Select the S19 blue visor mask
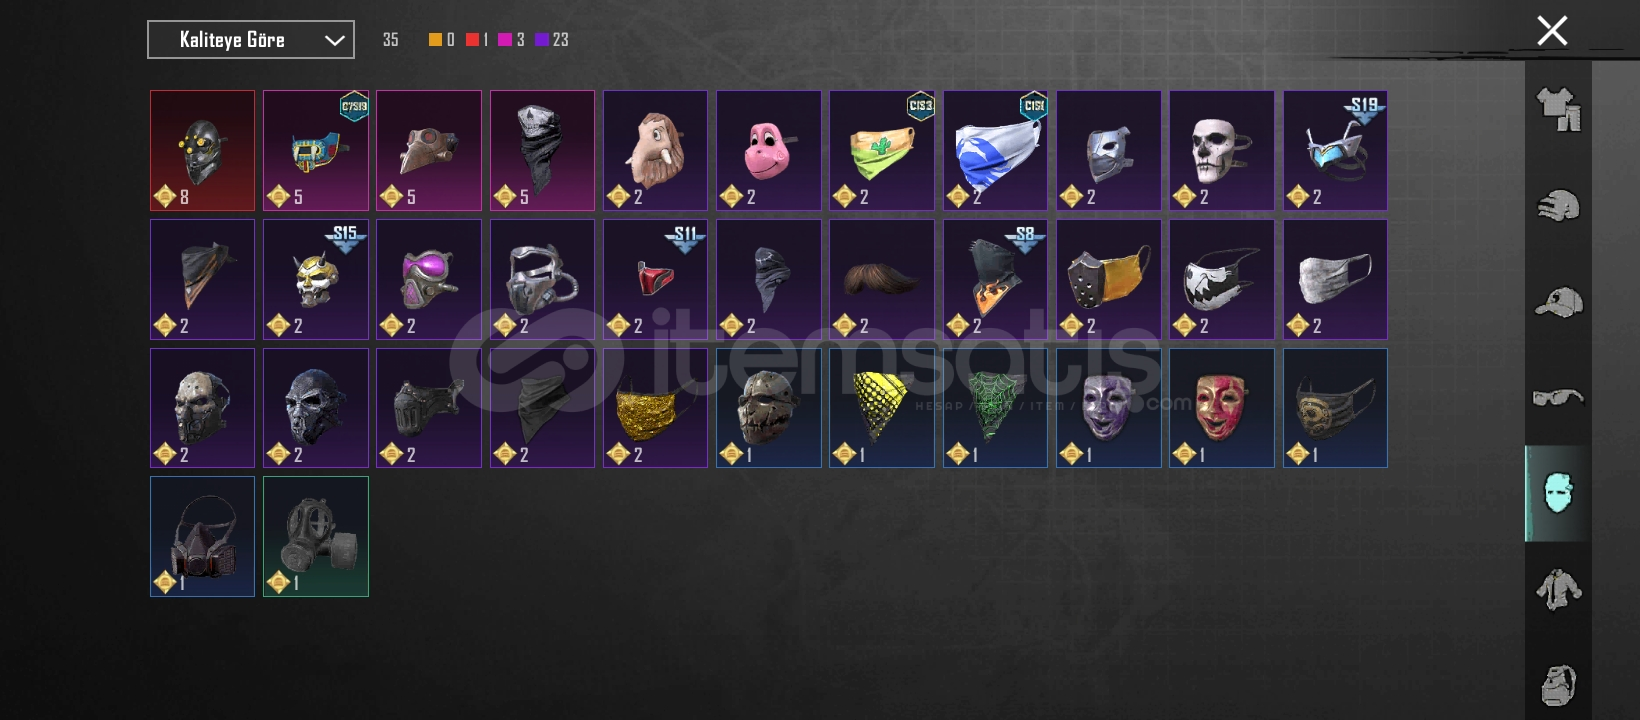The width and height of the screenshot is (1640, 720). click(x=1335, y=151)
